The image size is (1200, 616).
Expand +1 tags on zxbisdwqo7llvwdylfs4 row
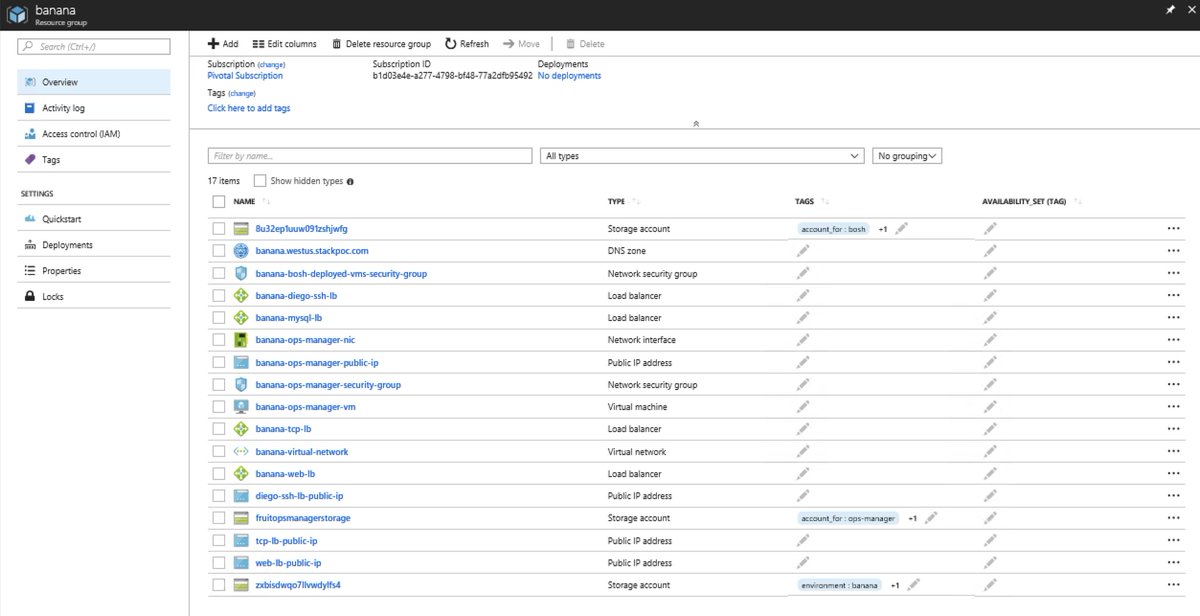click(895, 586)
